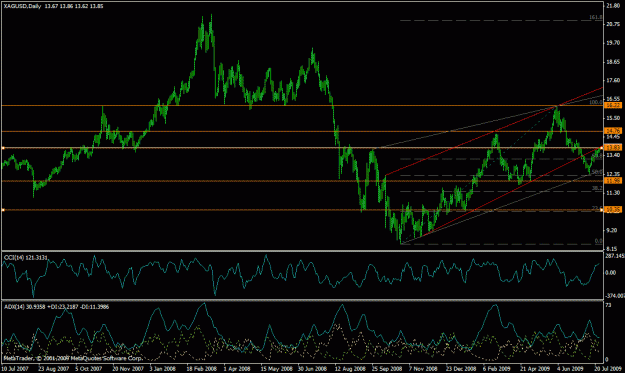
Task: Click the 100.0 Fibonacci level label
Action: 596,102
